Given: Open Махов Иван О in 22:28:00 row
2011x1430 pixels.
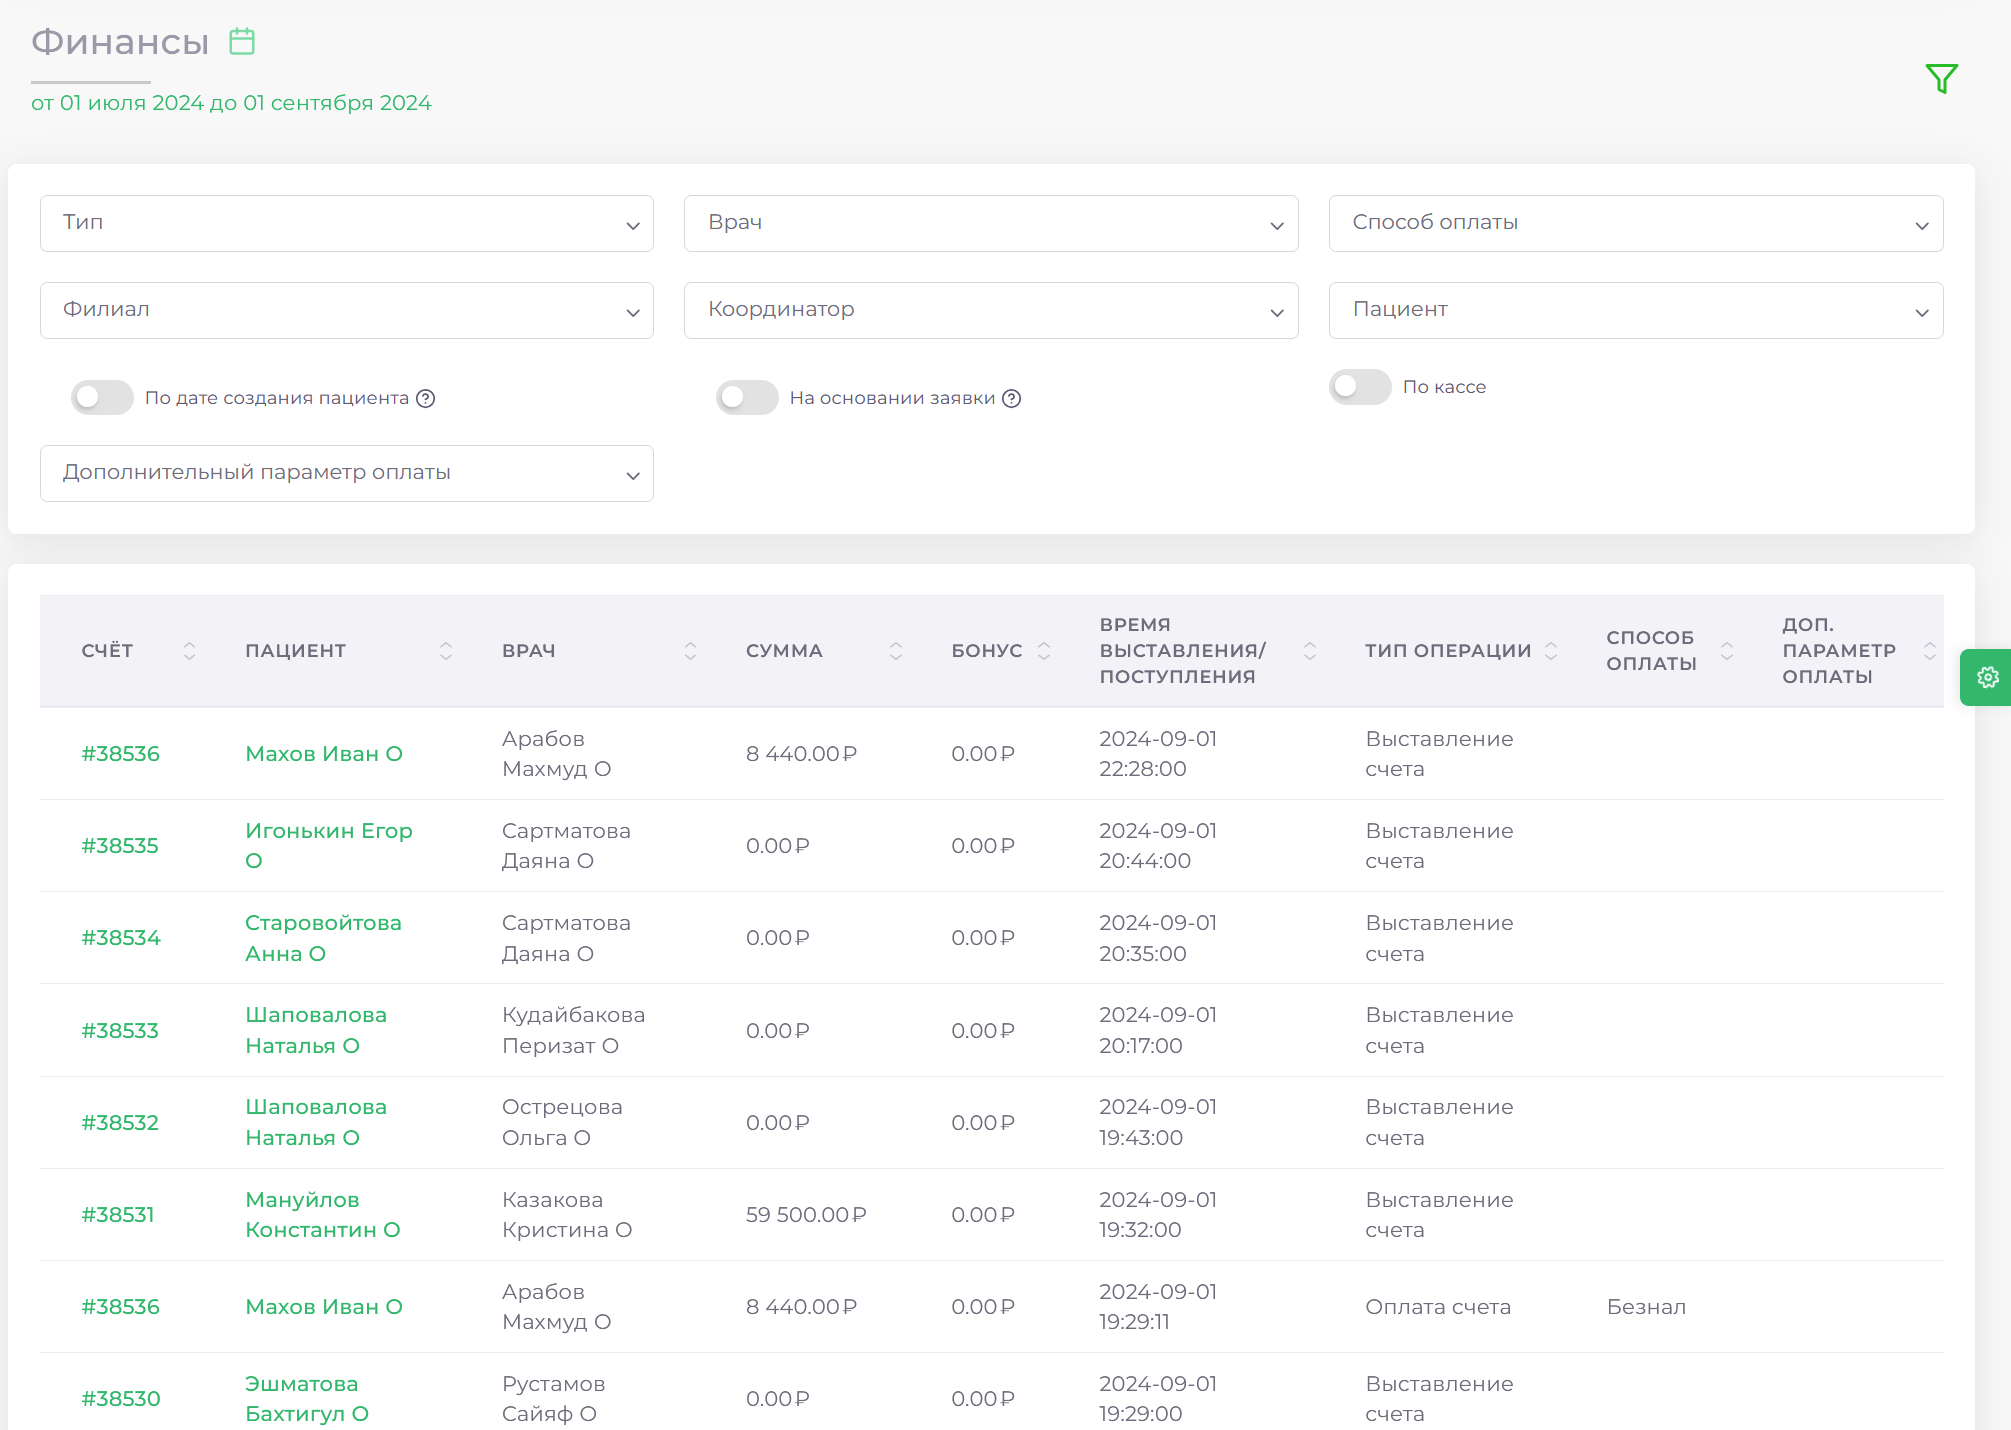Looking at the screenshot, I should pyautogui.click(x=324, y=754).
